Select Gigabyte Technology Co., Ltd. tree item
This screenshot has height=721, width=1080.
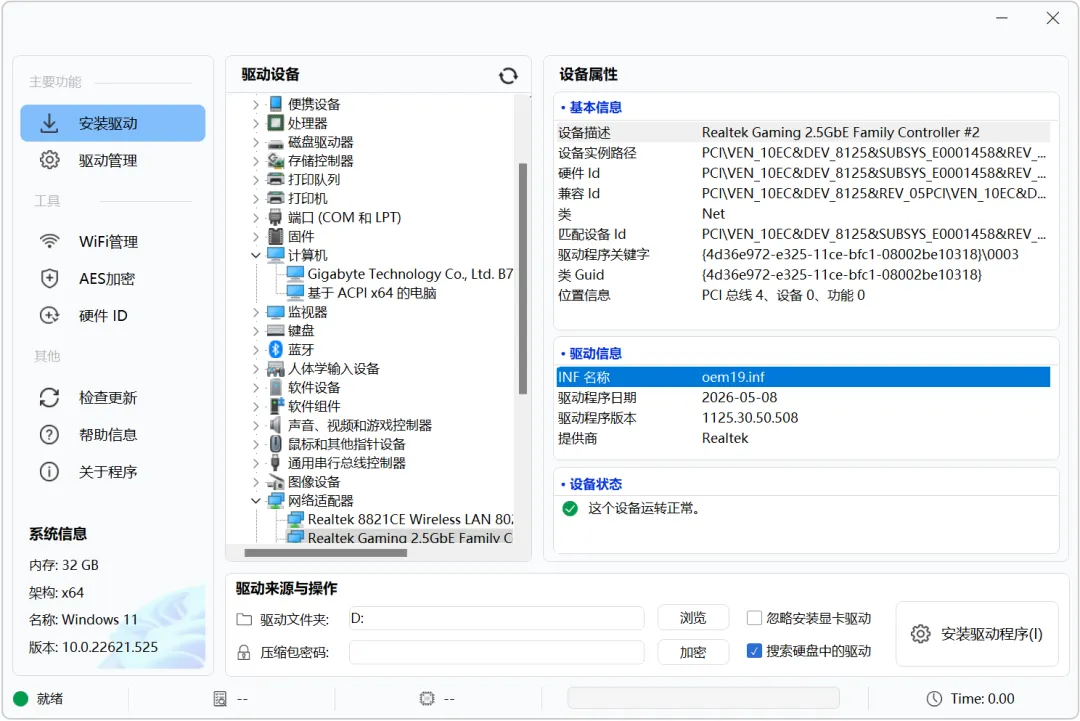tap(401, 274)
